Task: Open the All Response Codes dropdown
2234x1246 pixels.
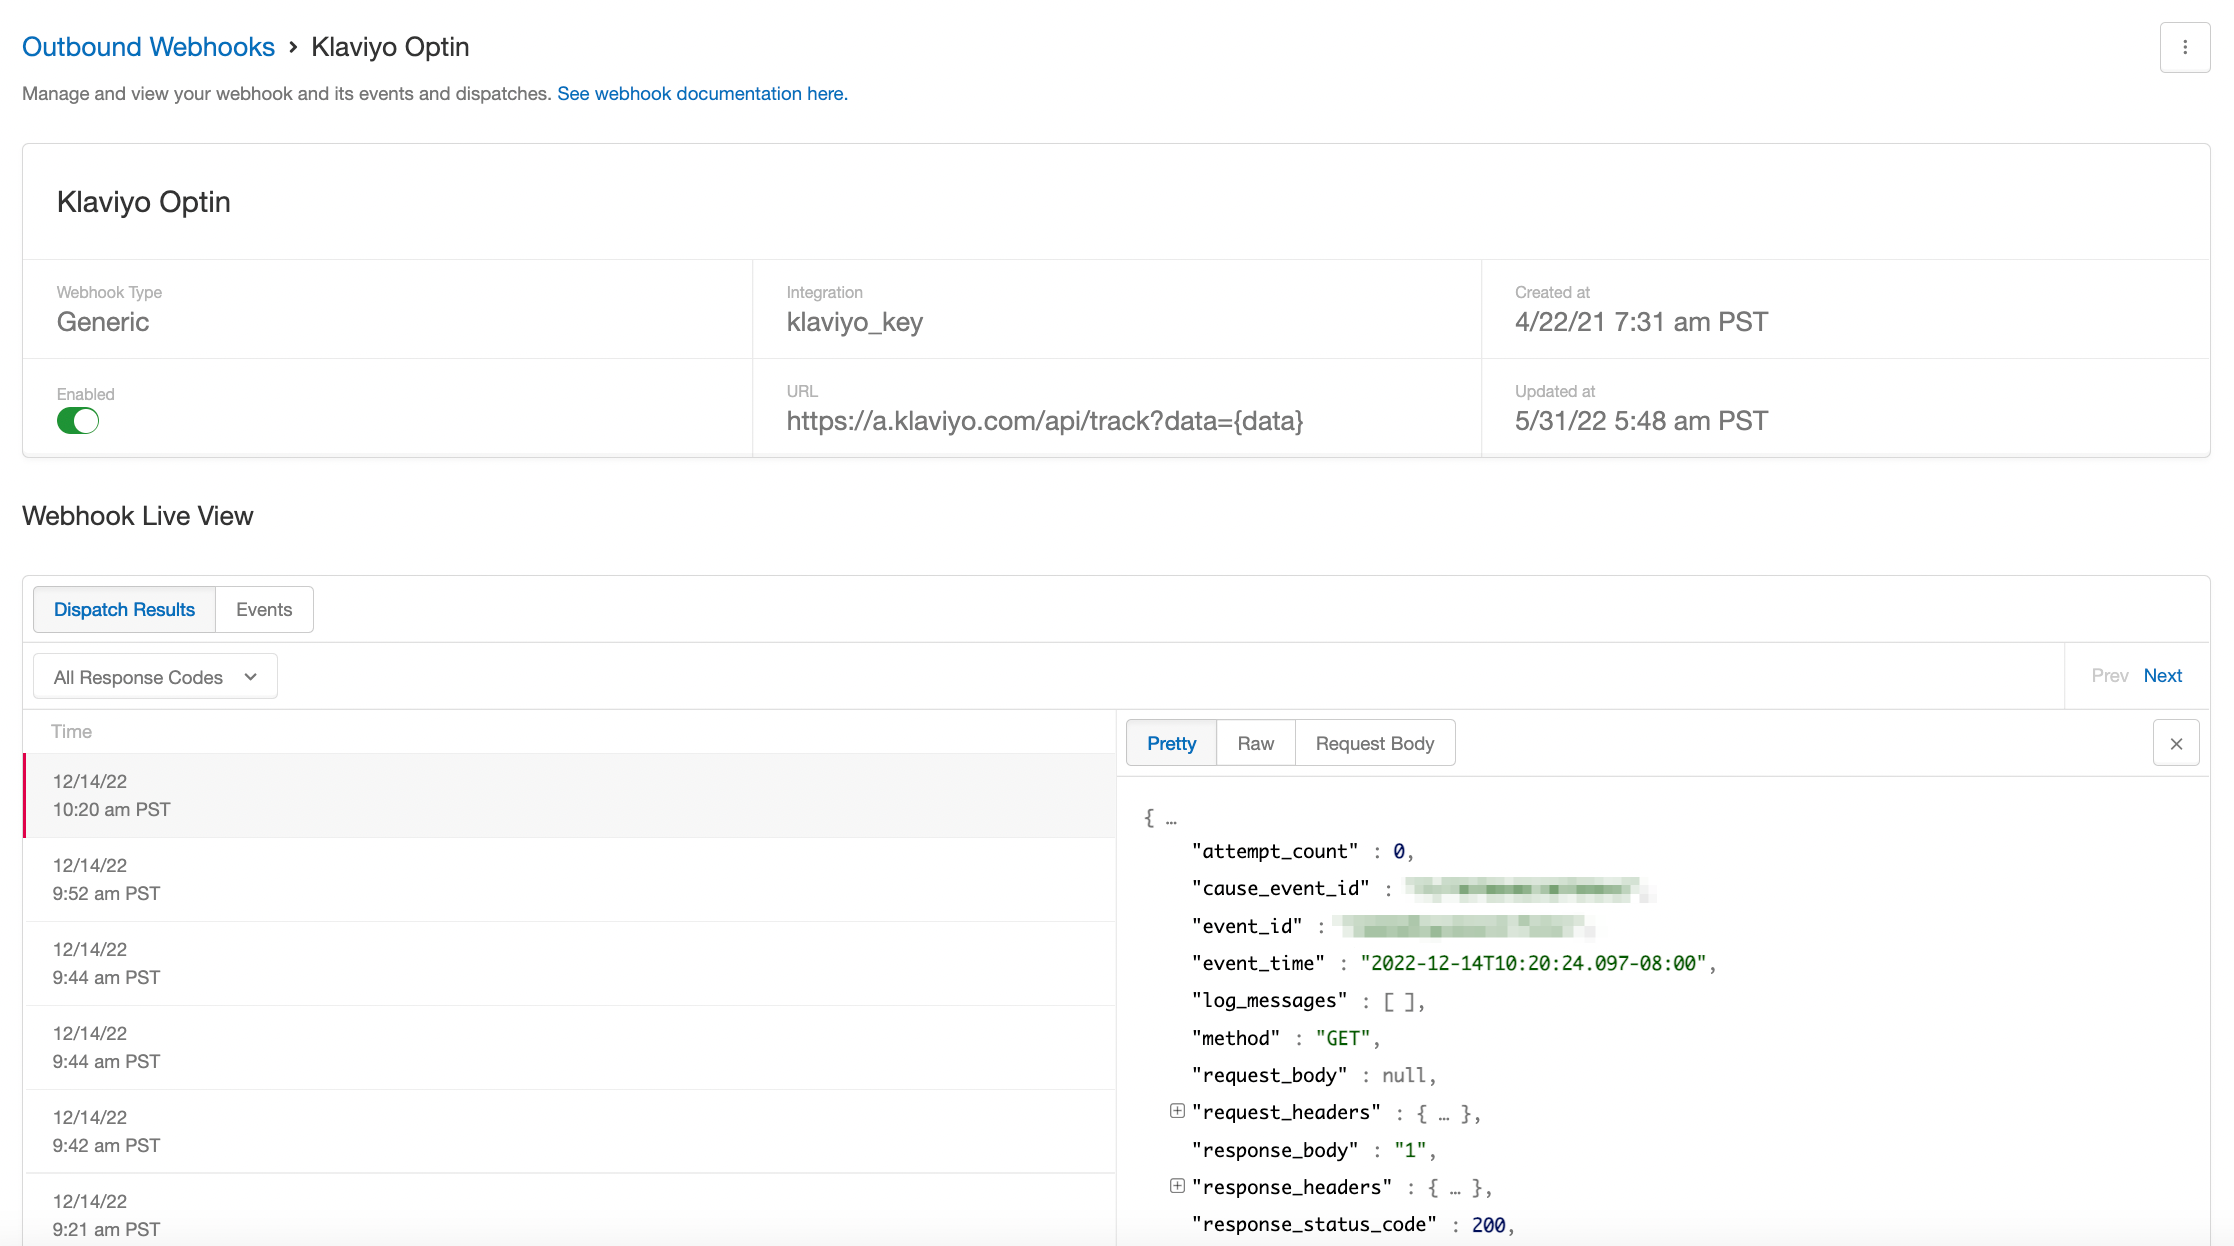Action: pos(155,677)
